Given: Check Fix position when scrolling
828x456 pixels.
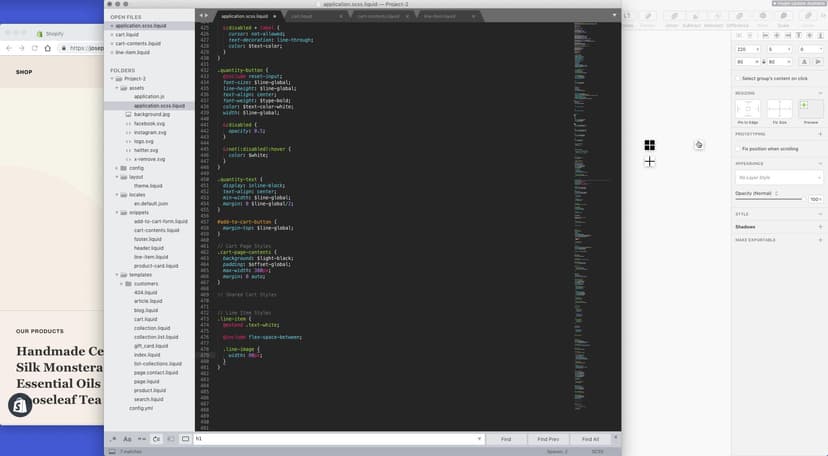Looking at the screenshot, I should click(738, 148).
